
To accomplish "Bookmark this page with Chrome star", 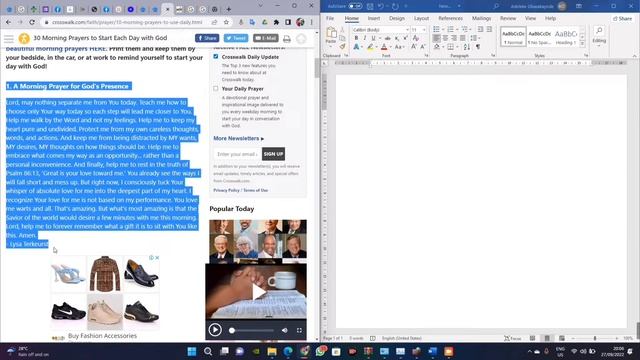I will tap(226, 22).
